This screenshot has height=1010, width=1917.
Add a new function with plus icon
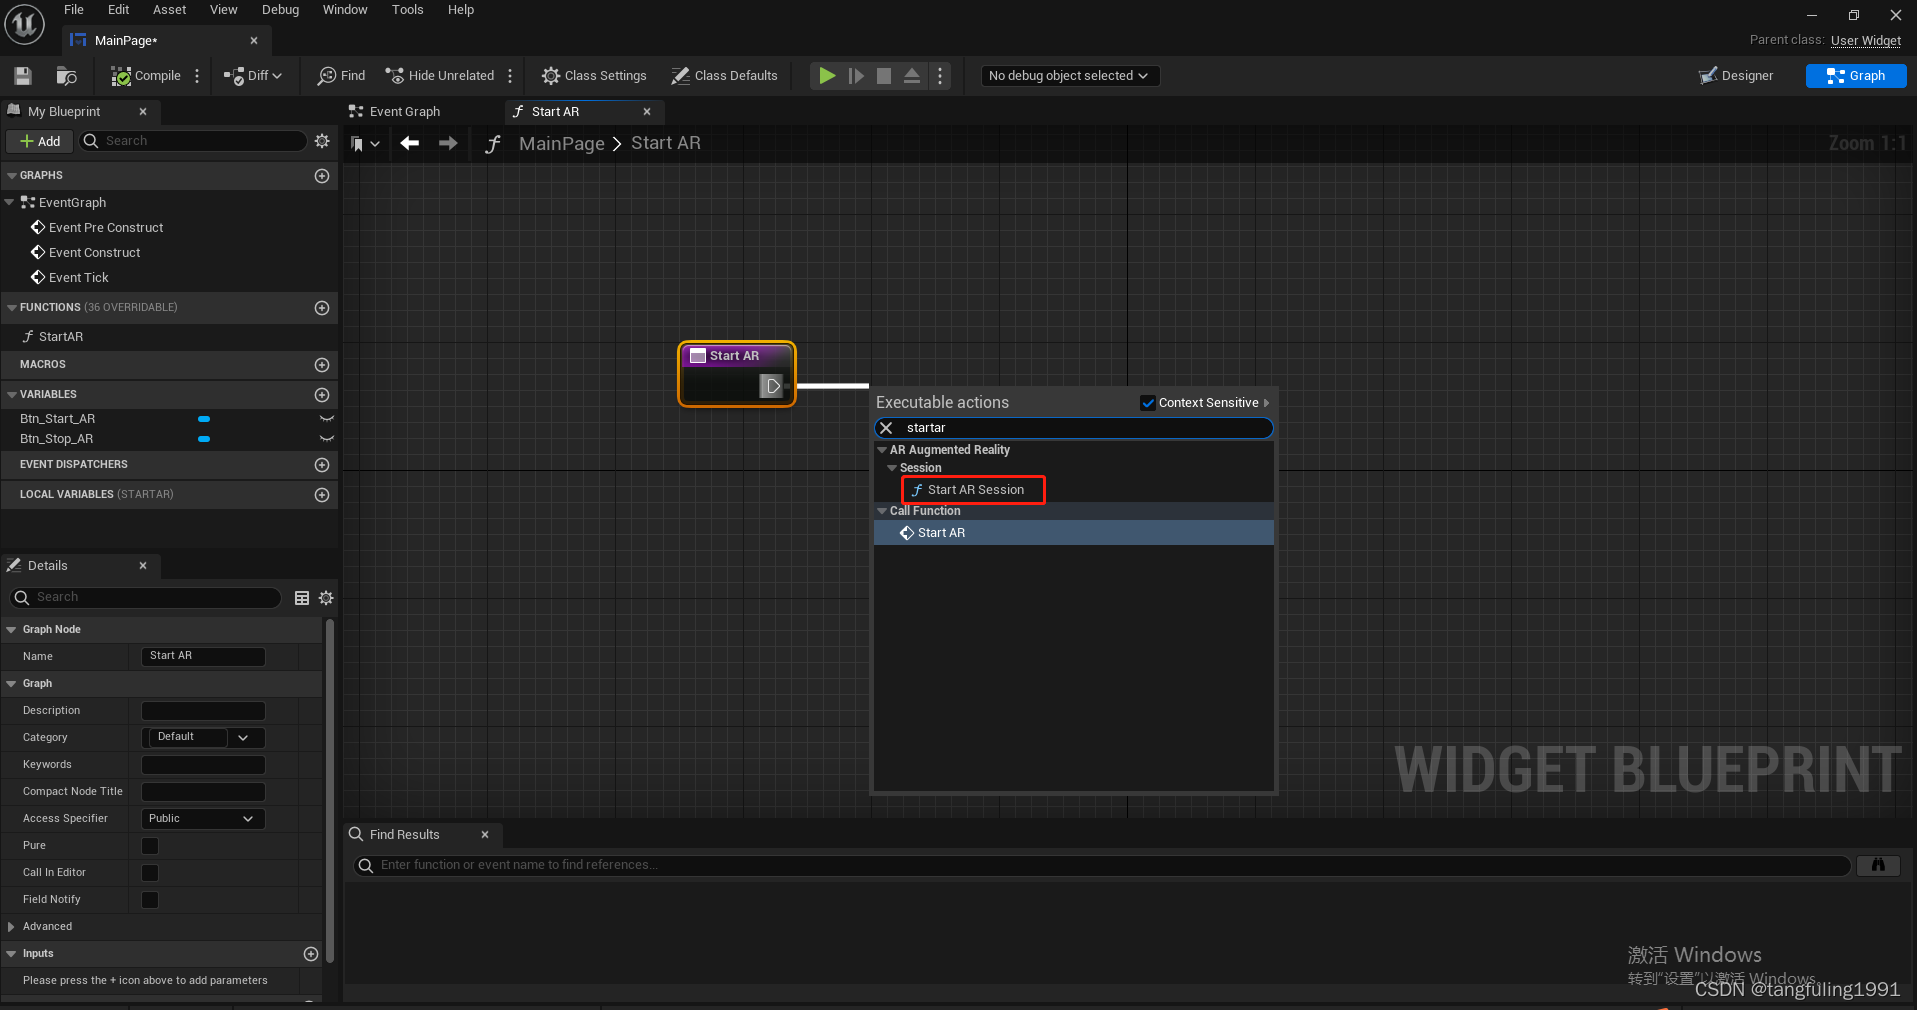click(x=322, y=308)
